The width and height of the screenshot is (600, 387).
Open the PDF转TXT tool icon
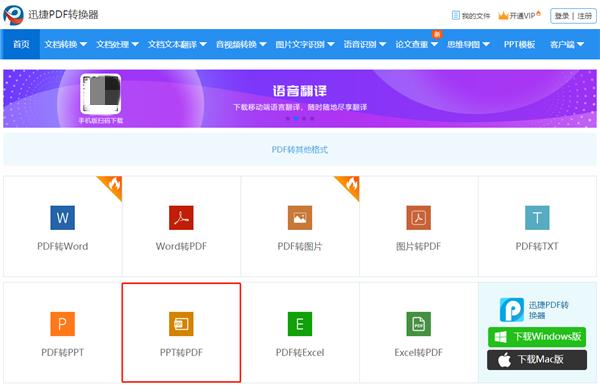click(x=537, y=217)
